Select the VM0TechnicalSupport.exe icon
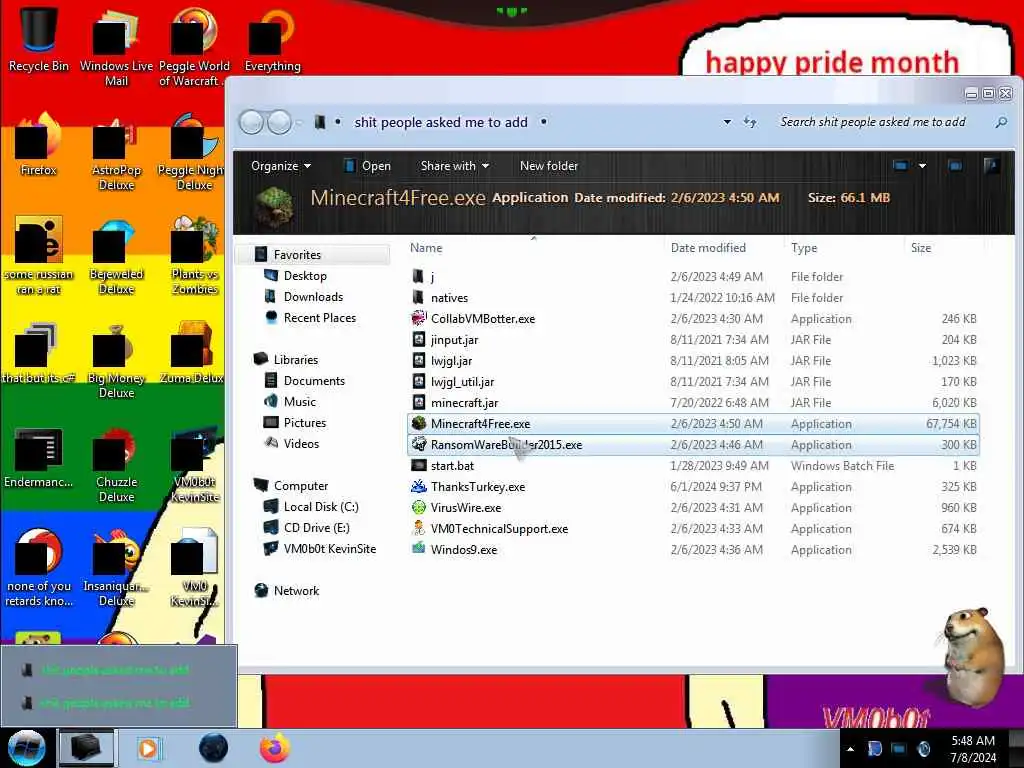The width and height of the screenshot is (1024, 768). coord(419,528)
